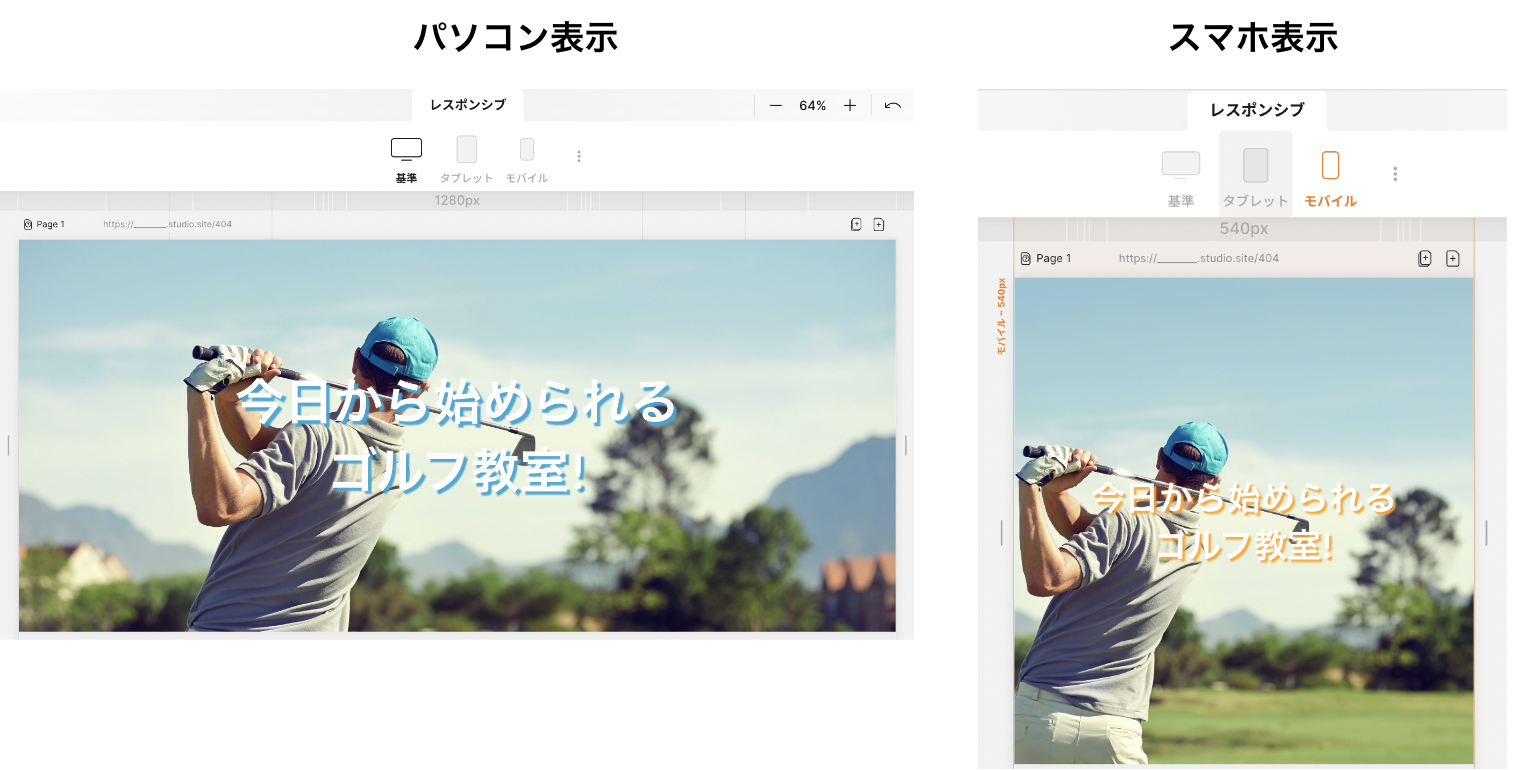Click the add page icon in right panel
The image size is (1522, 770).
(x=1453, y=258)
